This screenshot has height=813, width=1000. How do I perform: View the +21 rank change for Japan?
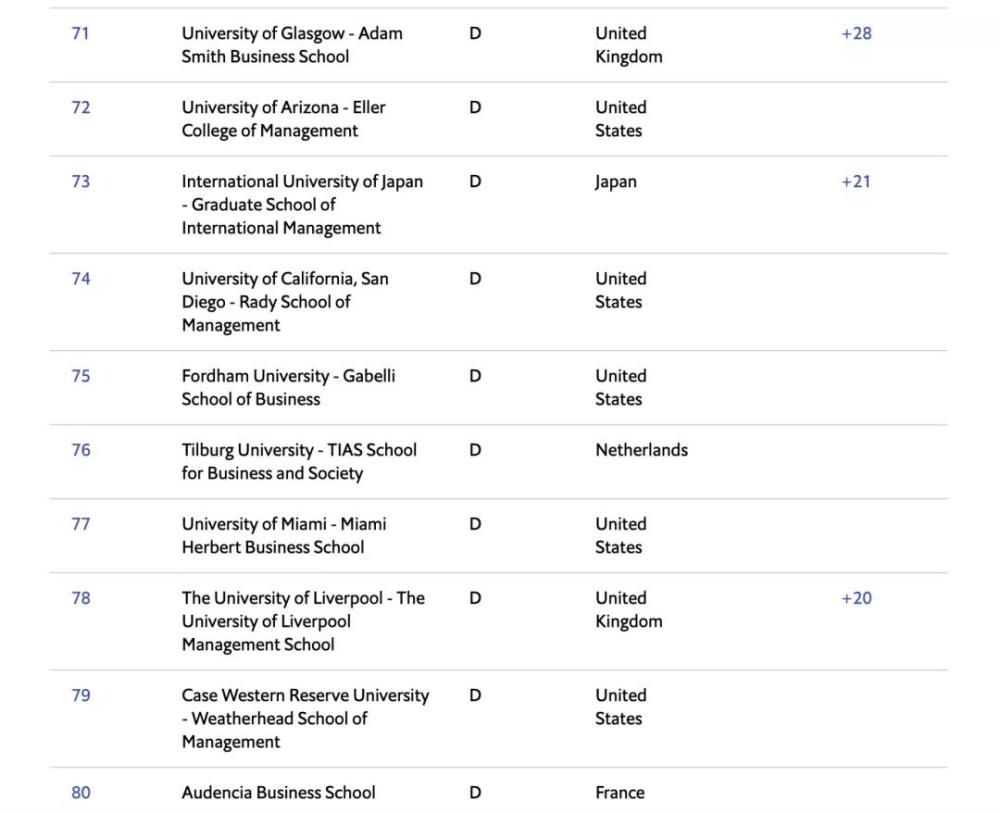(856, 181)
